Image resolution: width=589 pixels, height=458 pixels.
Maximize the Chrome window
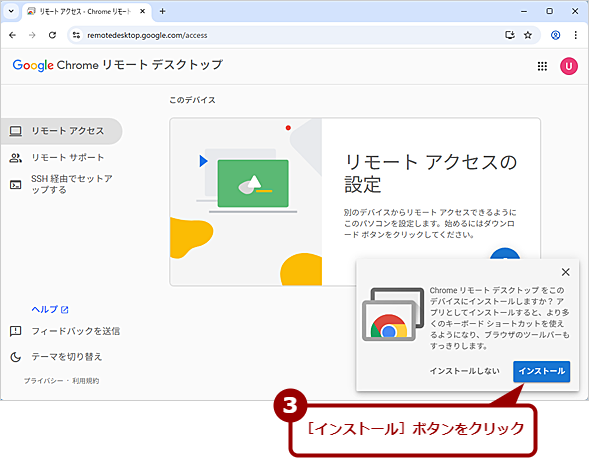(550, 11)
